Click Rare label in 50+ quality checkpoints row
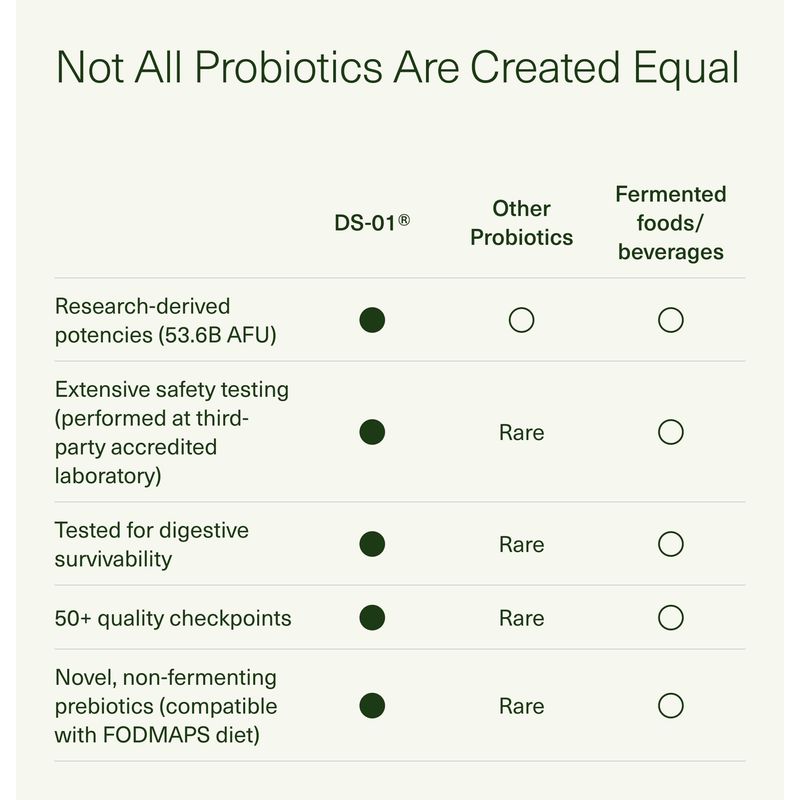Image resolution: width=800 pixels, height=800 pixels. 521,617
